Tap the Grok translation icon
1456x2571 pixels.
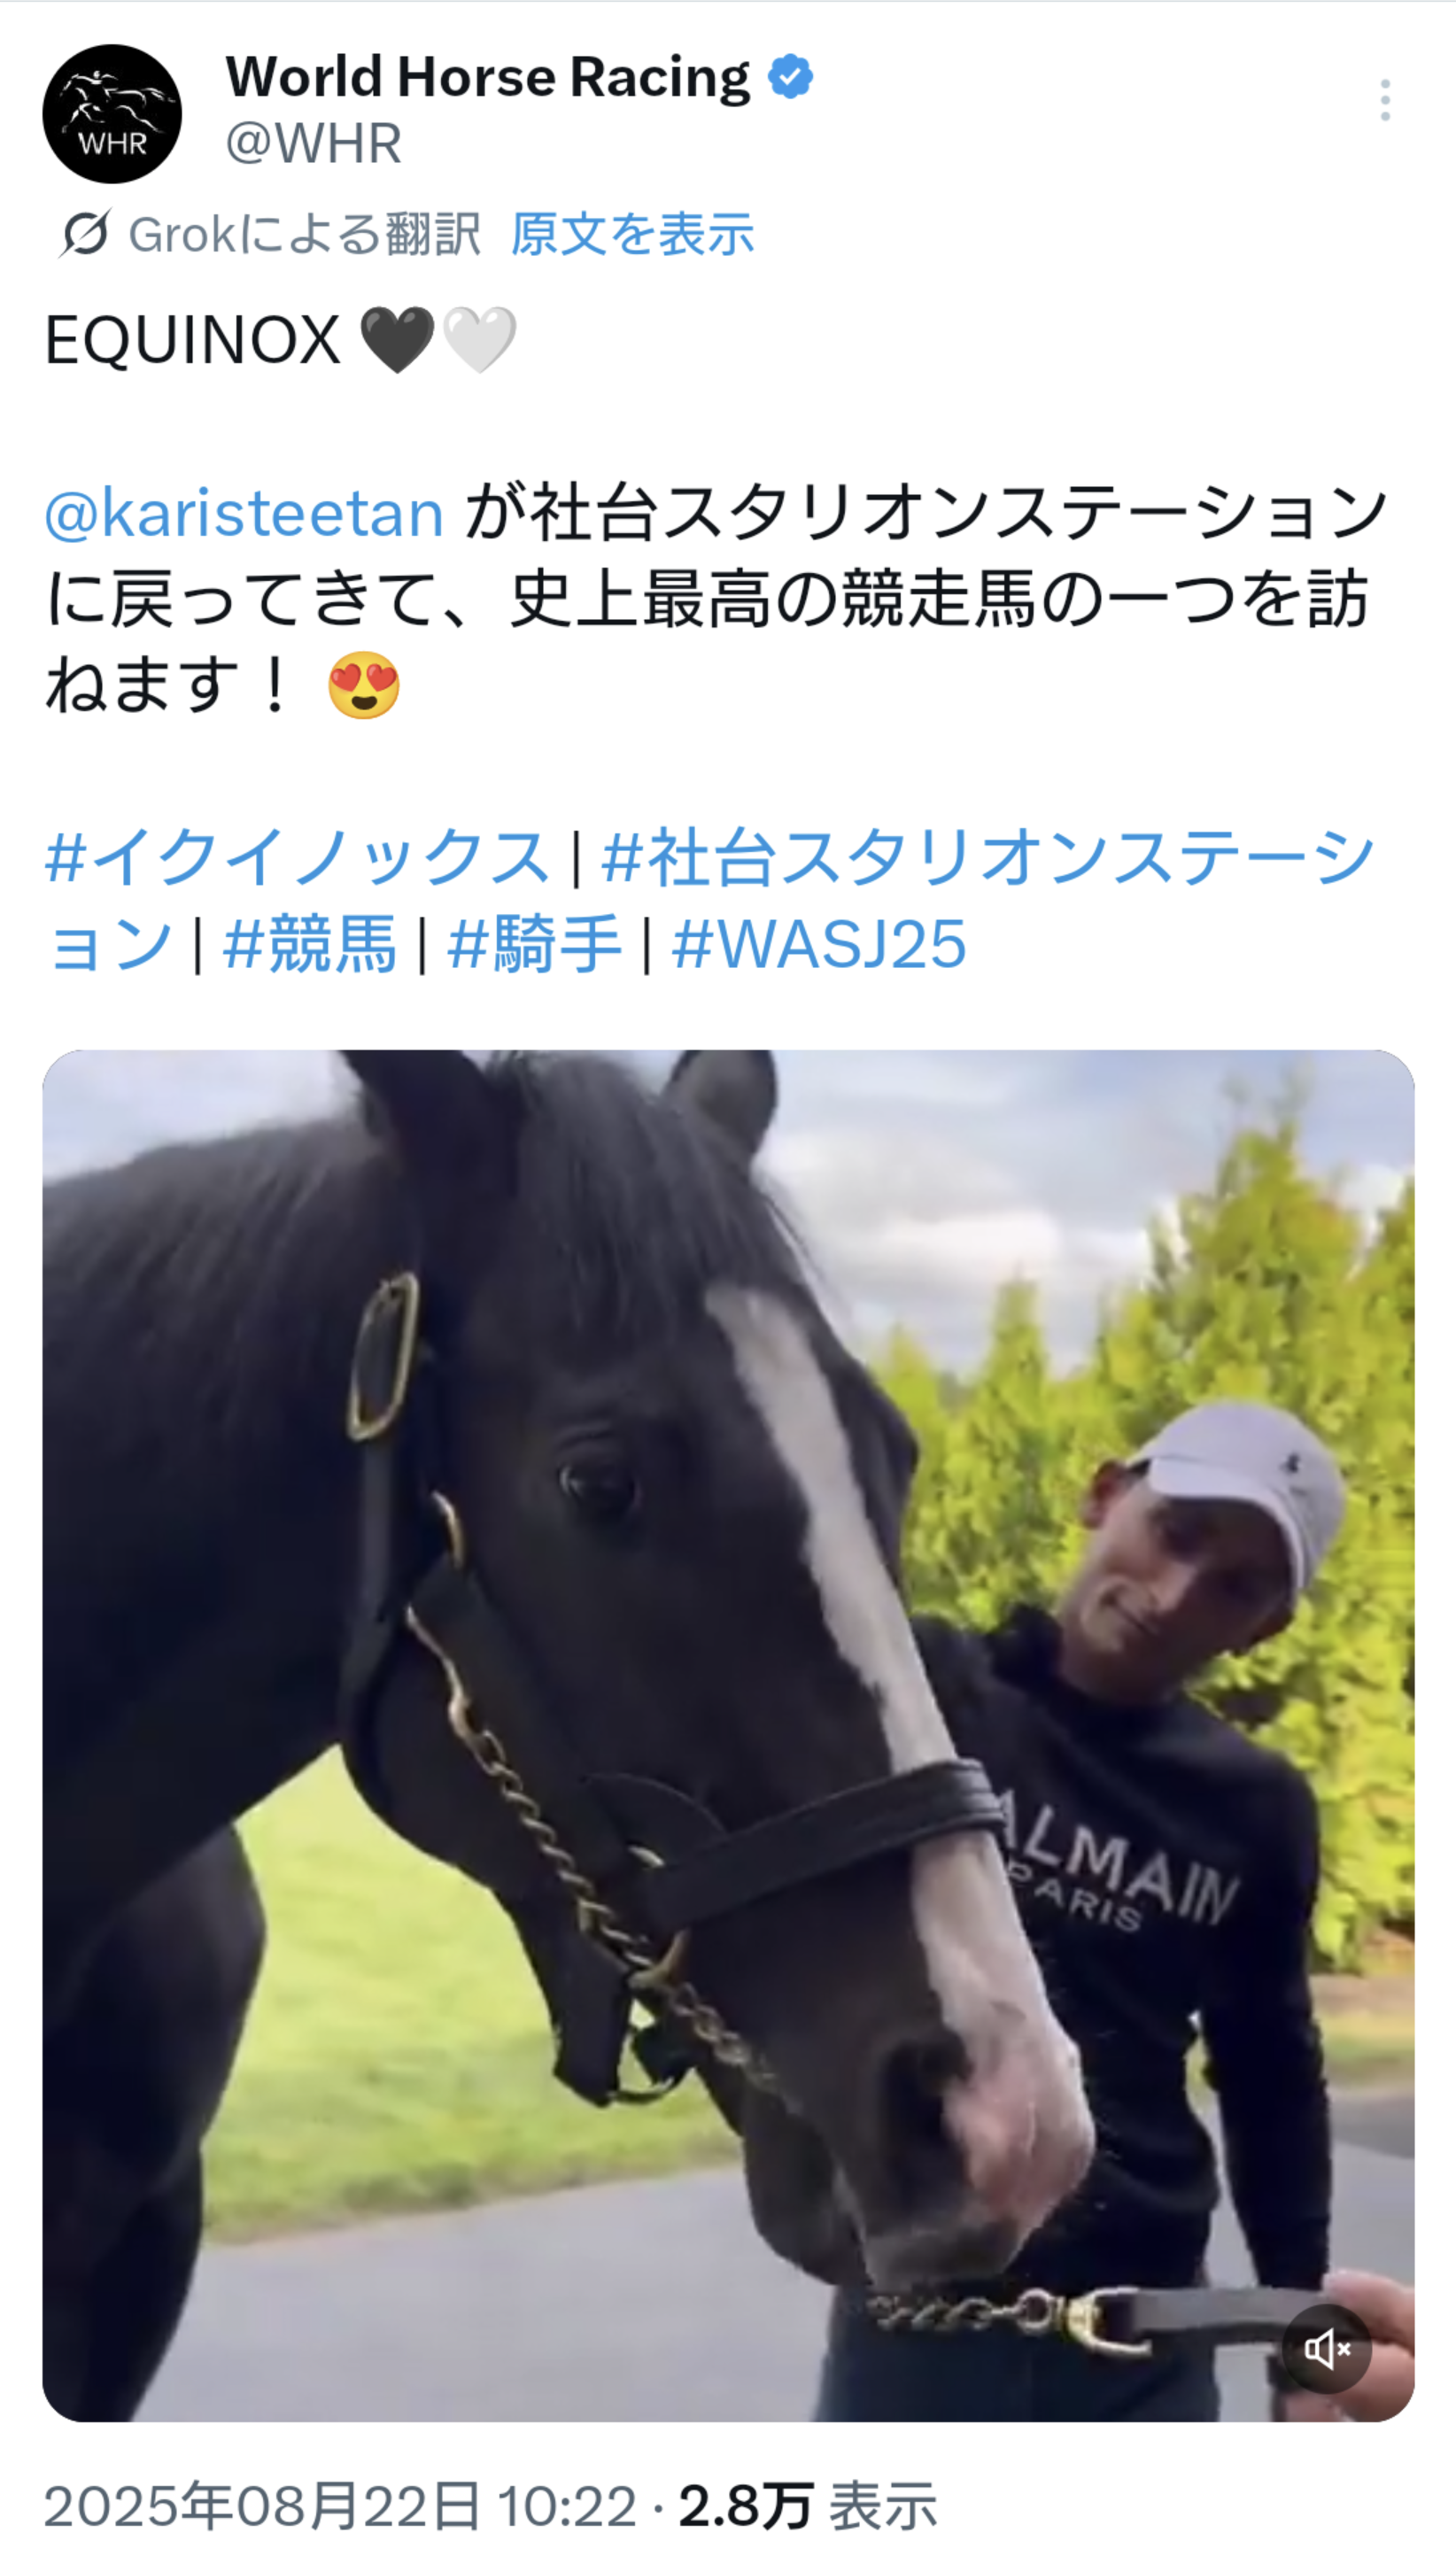pos(85,234)
